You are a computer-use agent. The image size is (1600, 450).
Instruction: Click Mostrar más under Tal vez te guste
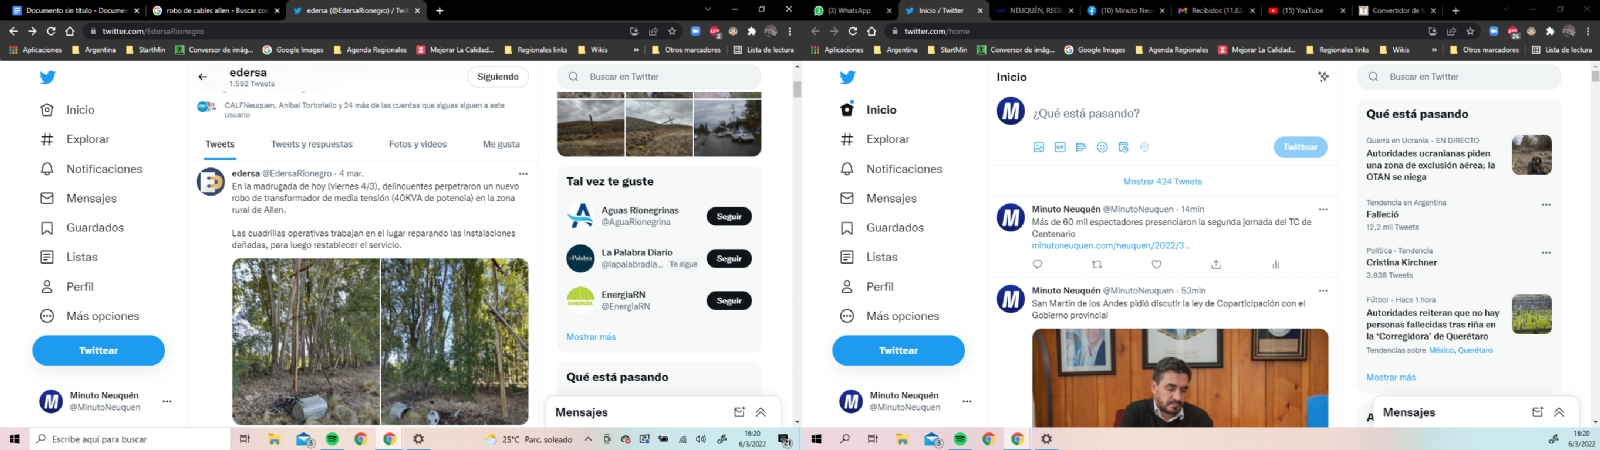[591, 337]
